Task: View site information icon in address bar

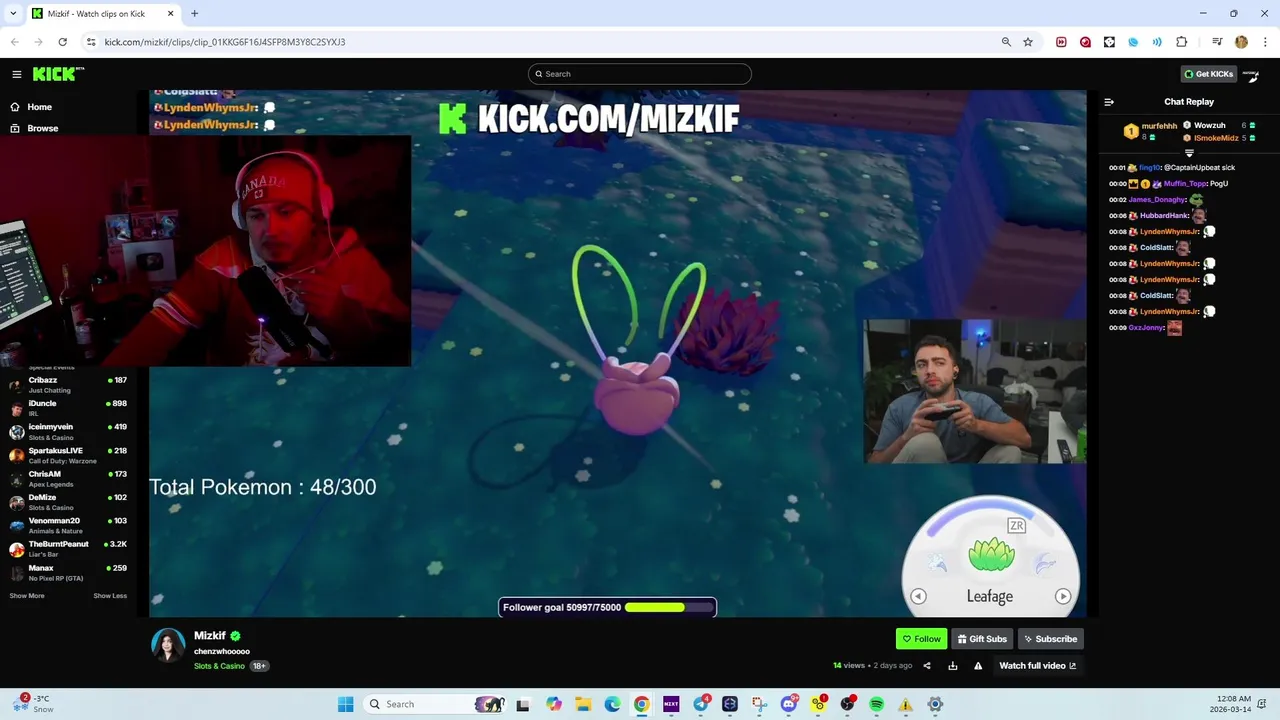Action: 91,42
